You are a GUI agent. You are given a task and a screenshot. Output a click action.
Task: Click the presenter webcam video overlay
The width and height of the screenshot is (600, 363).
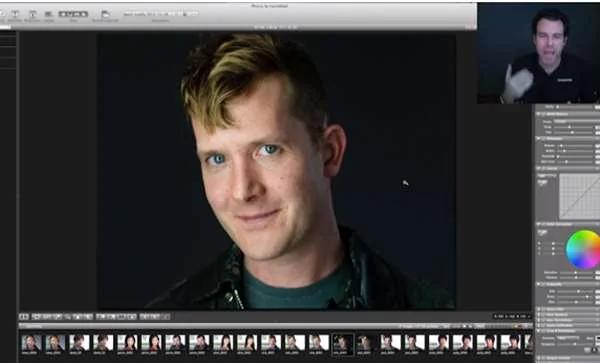coord(538,53)
